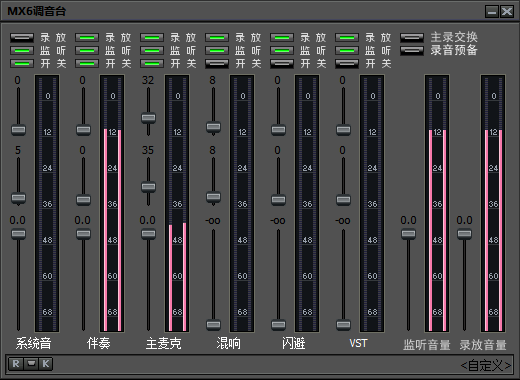
Task: Turn on the VST channel 开关 switch
Action: point(347,63)
